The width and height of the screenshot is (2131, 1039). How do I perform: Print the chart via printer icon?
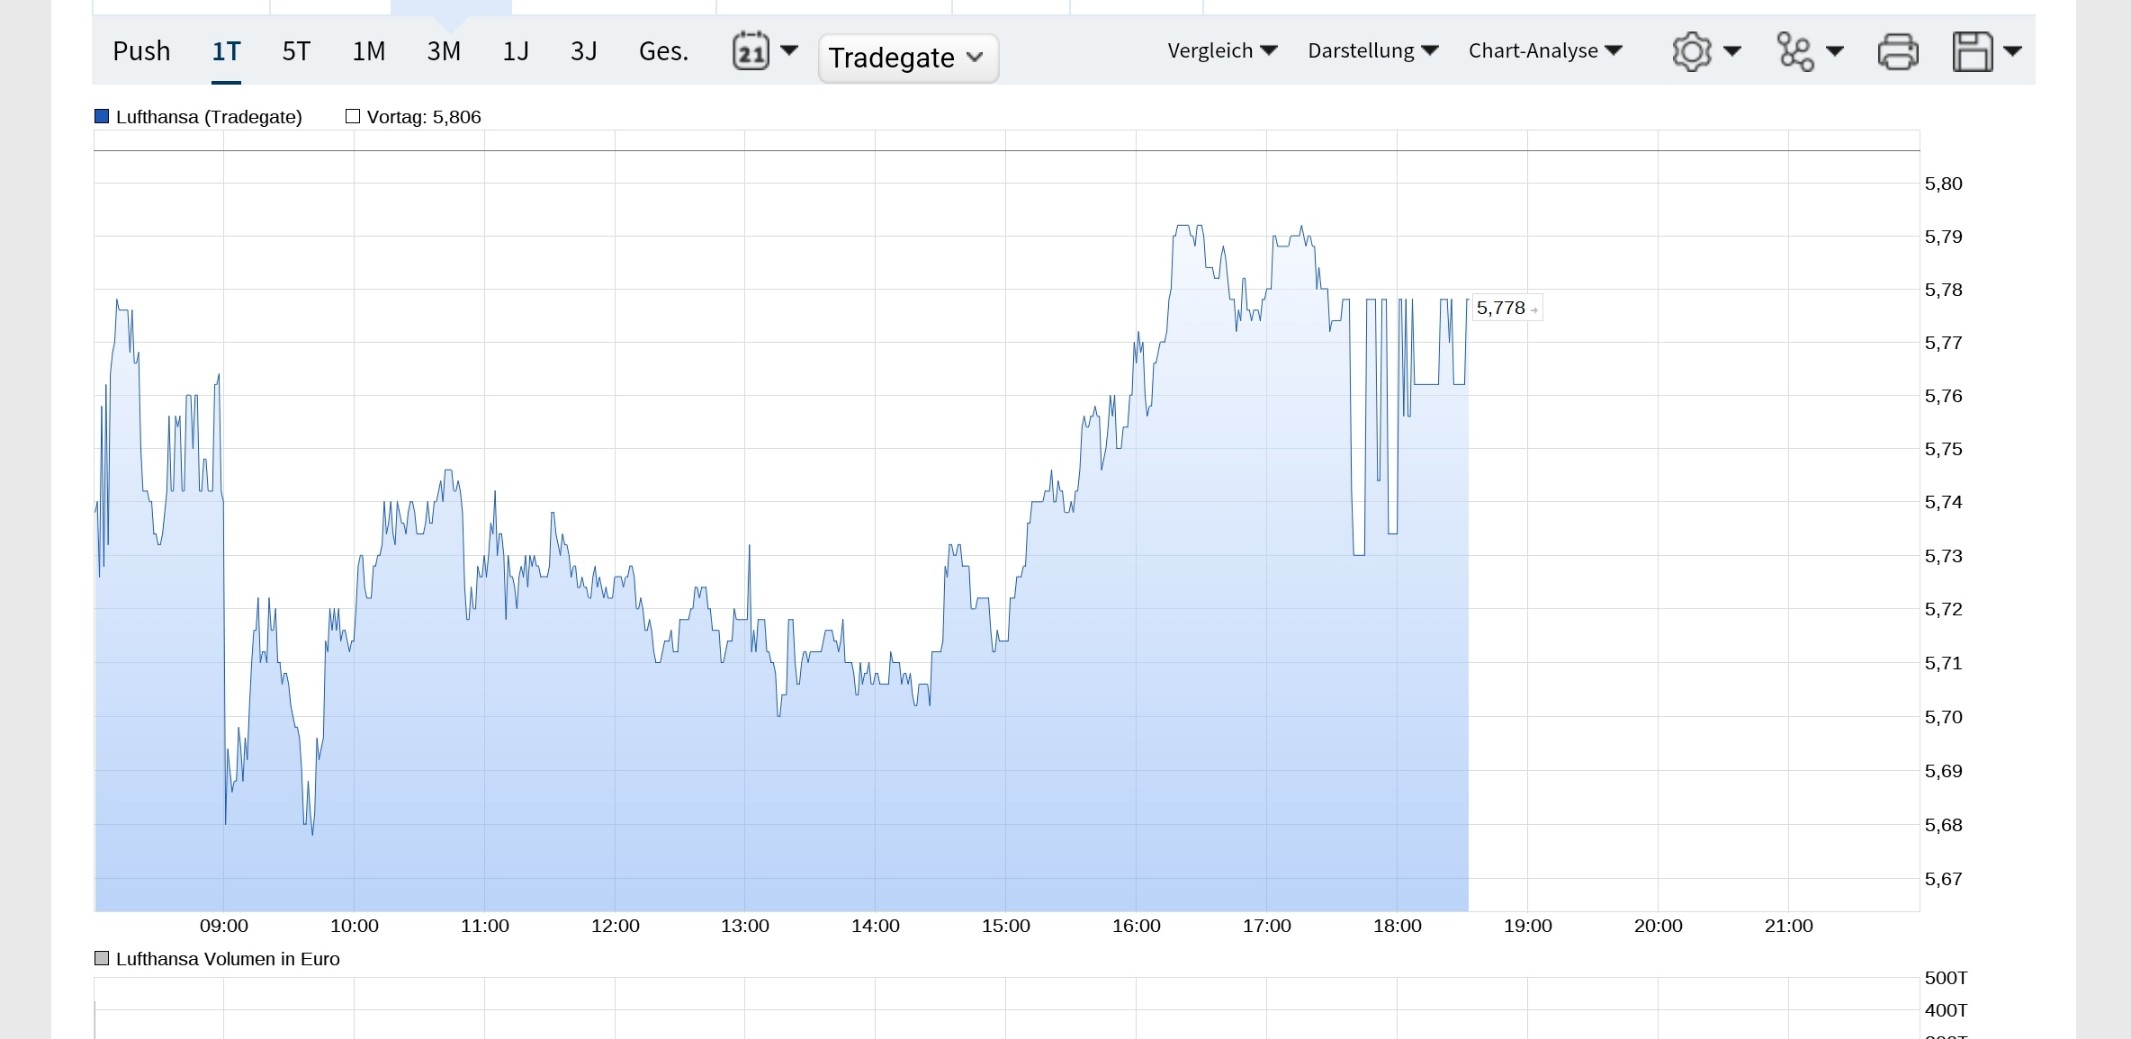click(1898, 51)
